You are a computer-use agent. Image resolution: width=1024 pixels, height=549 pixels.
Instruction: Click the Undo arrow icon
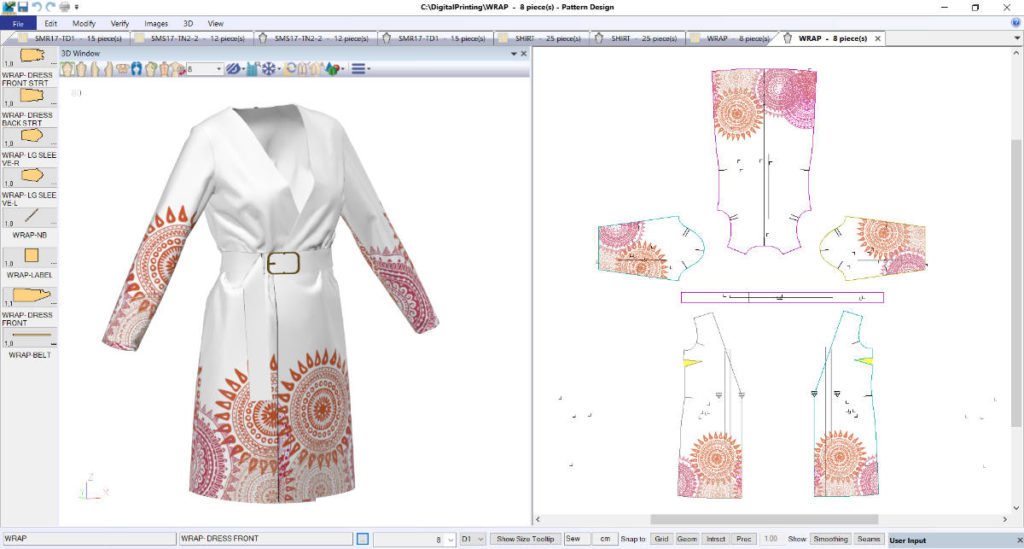[x=37, y=7]
